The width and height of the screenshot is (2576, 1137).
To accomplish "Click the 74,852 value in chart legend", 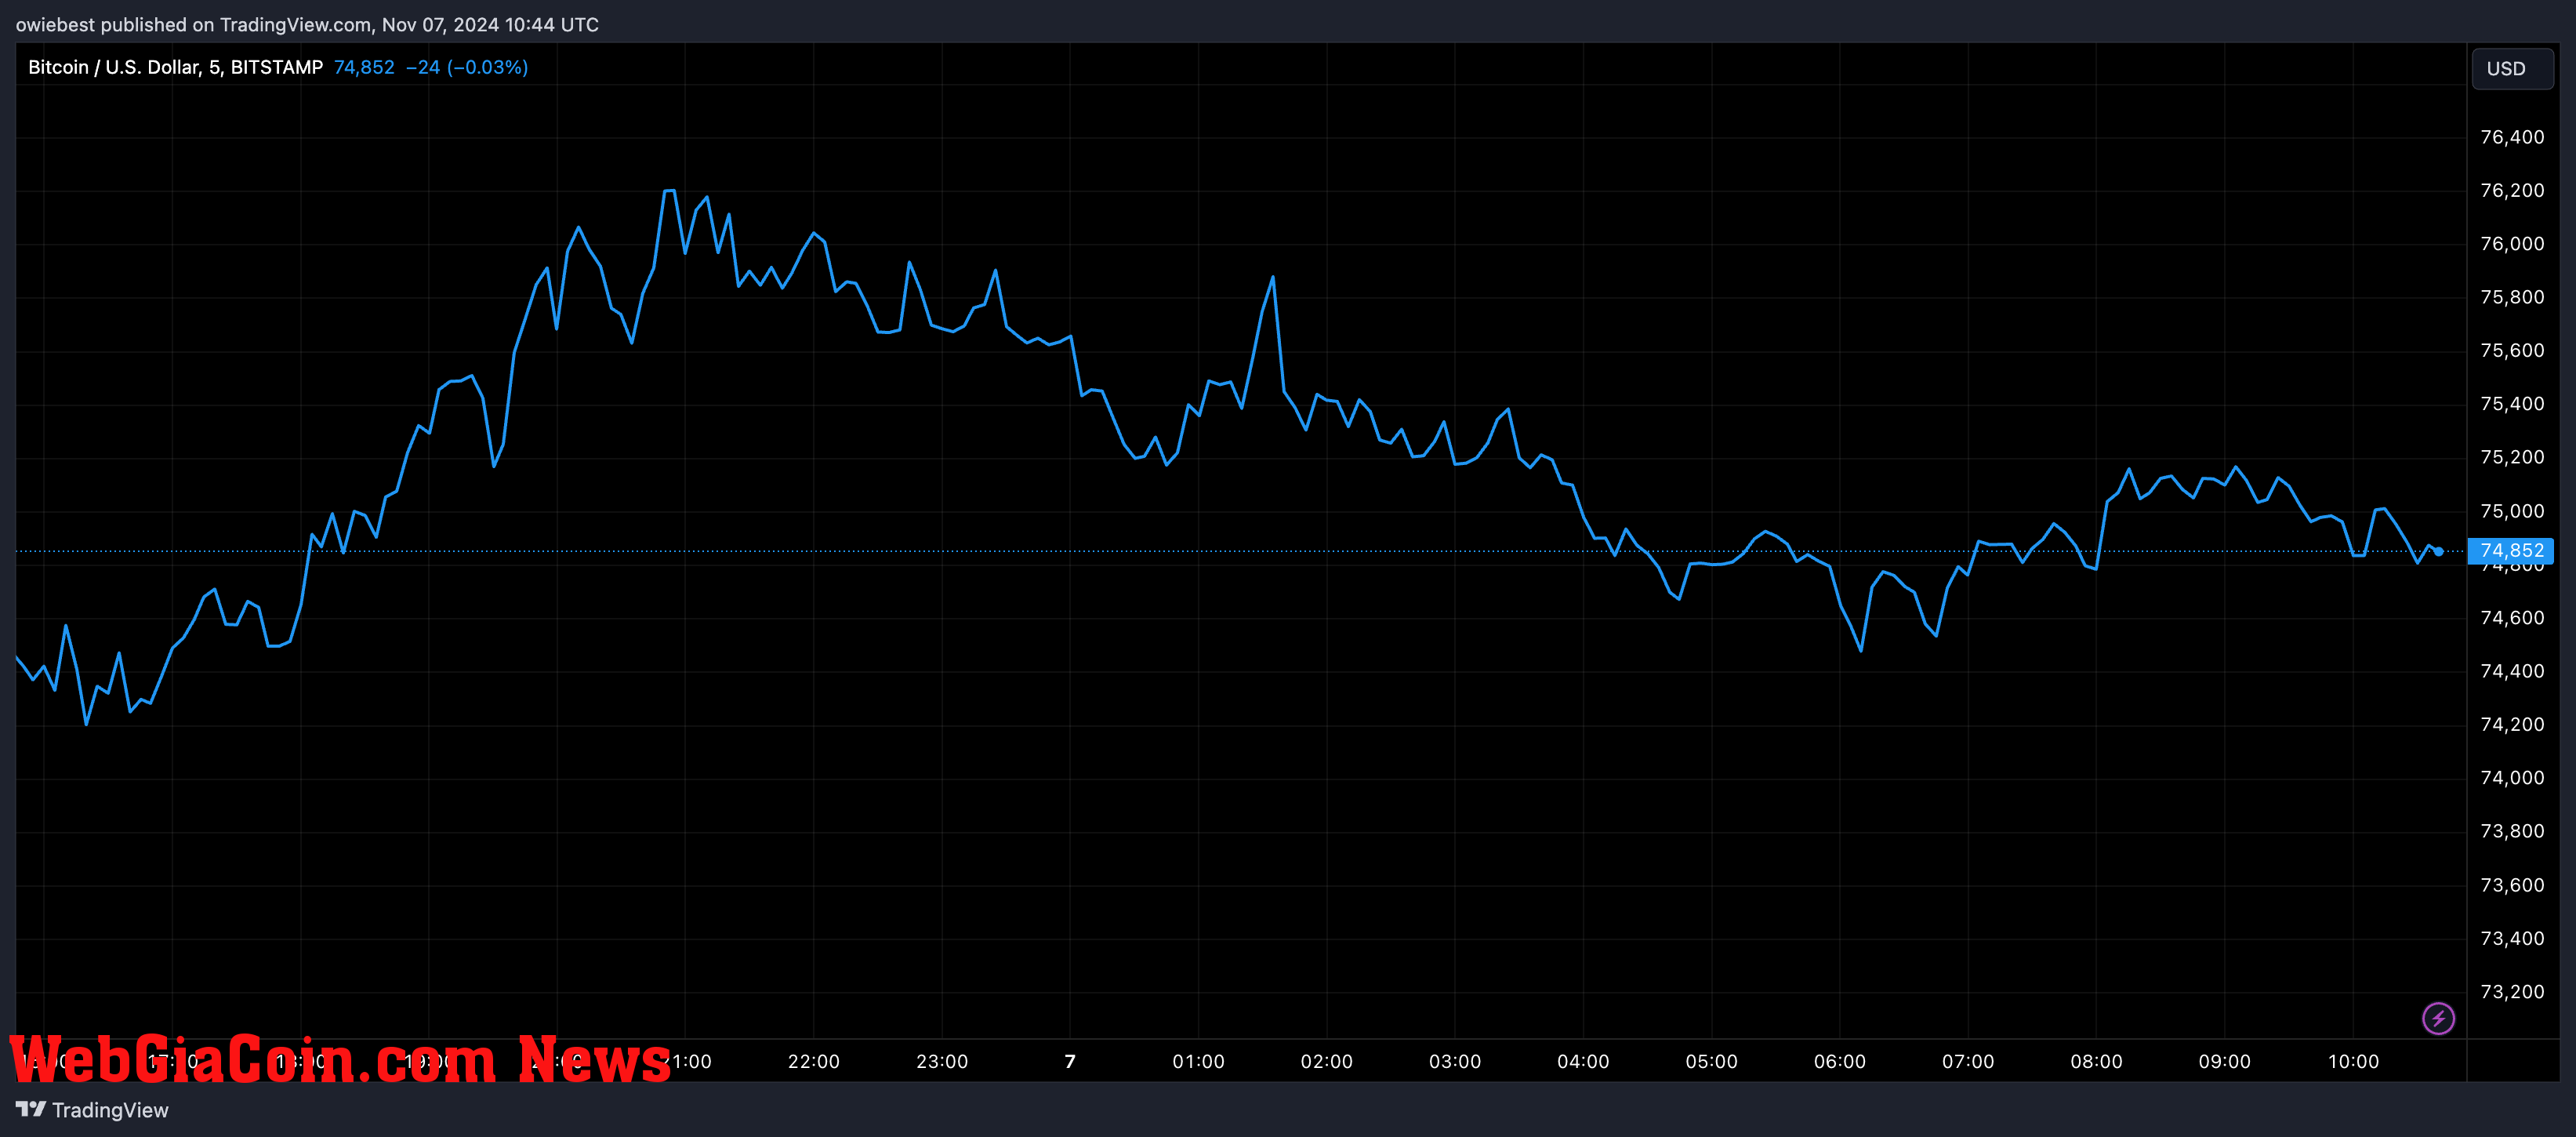I will (x=364, y=67).
